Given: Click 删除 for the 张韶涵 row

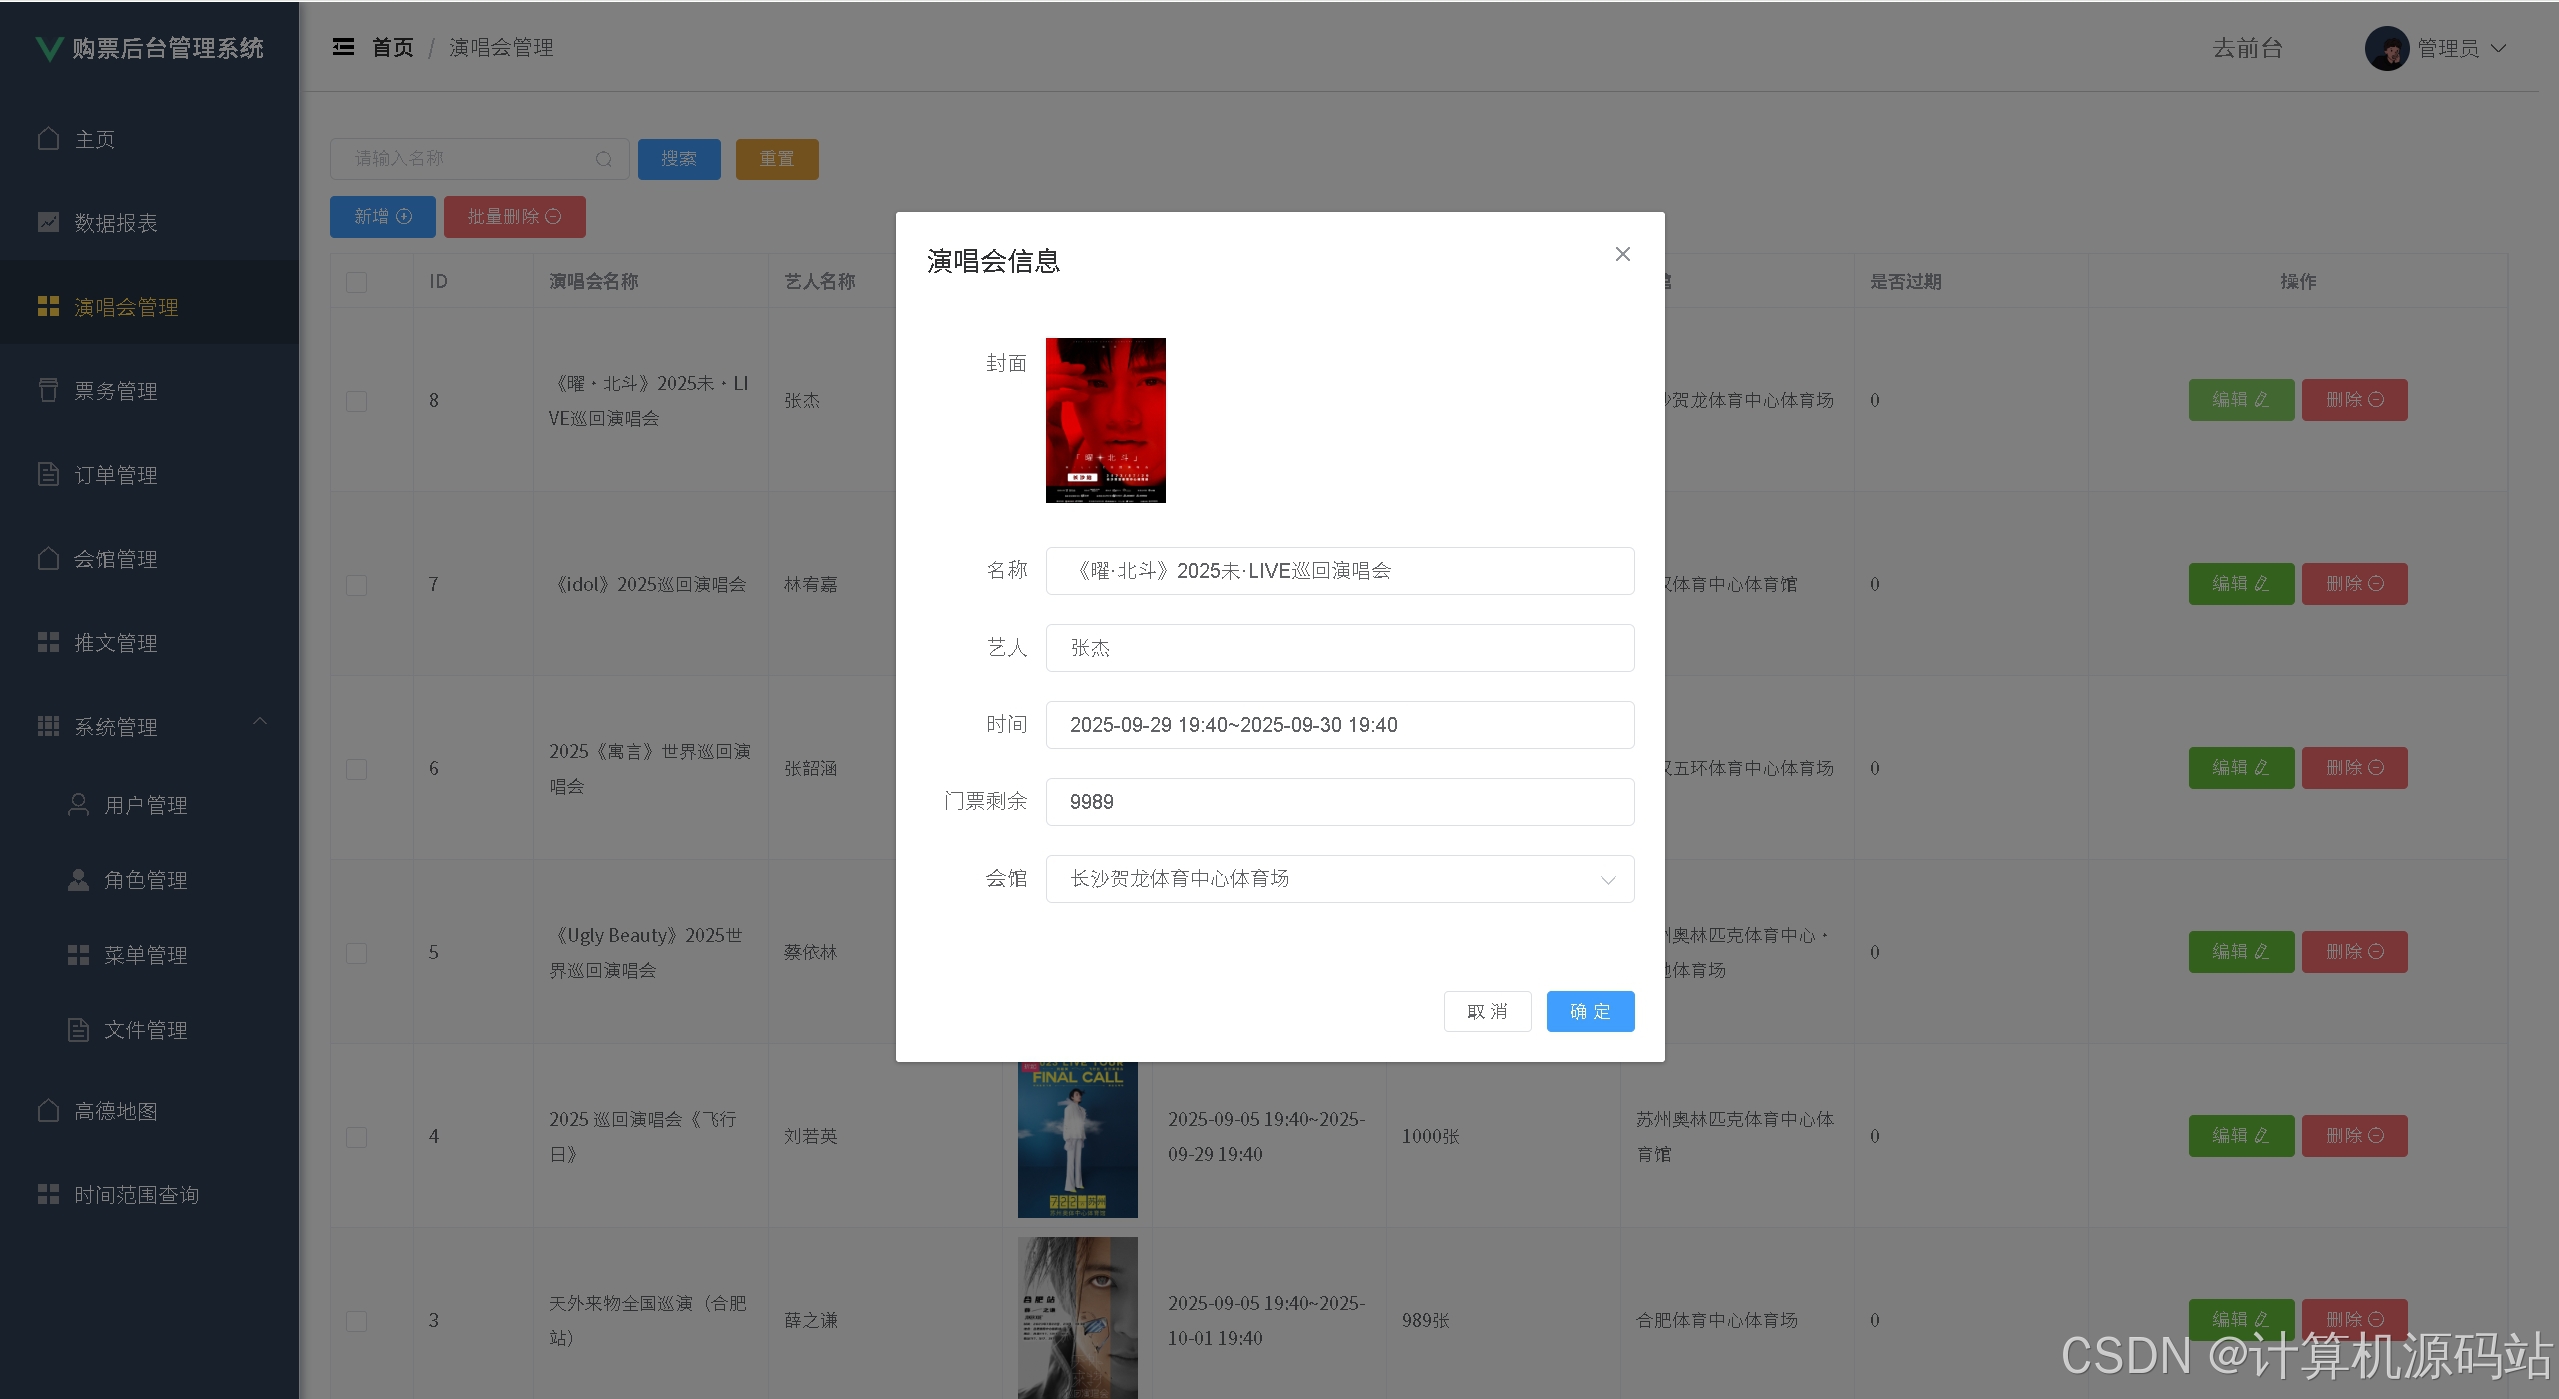Looking at the screenshot, I should (2354, 768).
